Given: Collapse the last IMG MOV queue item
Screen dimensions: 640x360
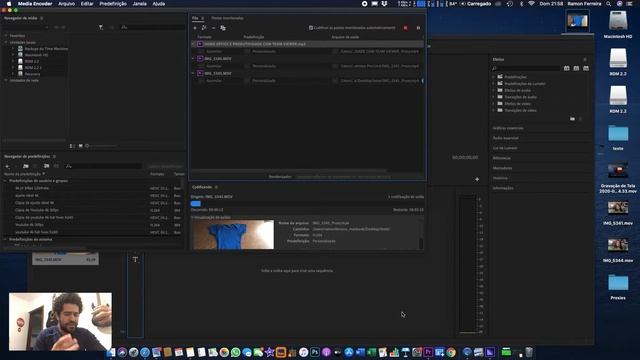Looking at the screenshot, I should pos(193,73).
